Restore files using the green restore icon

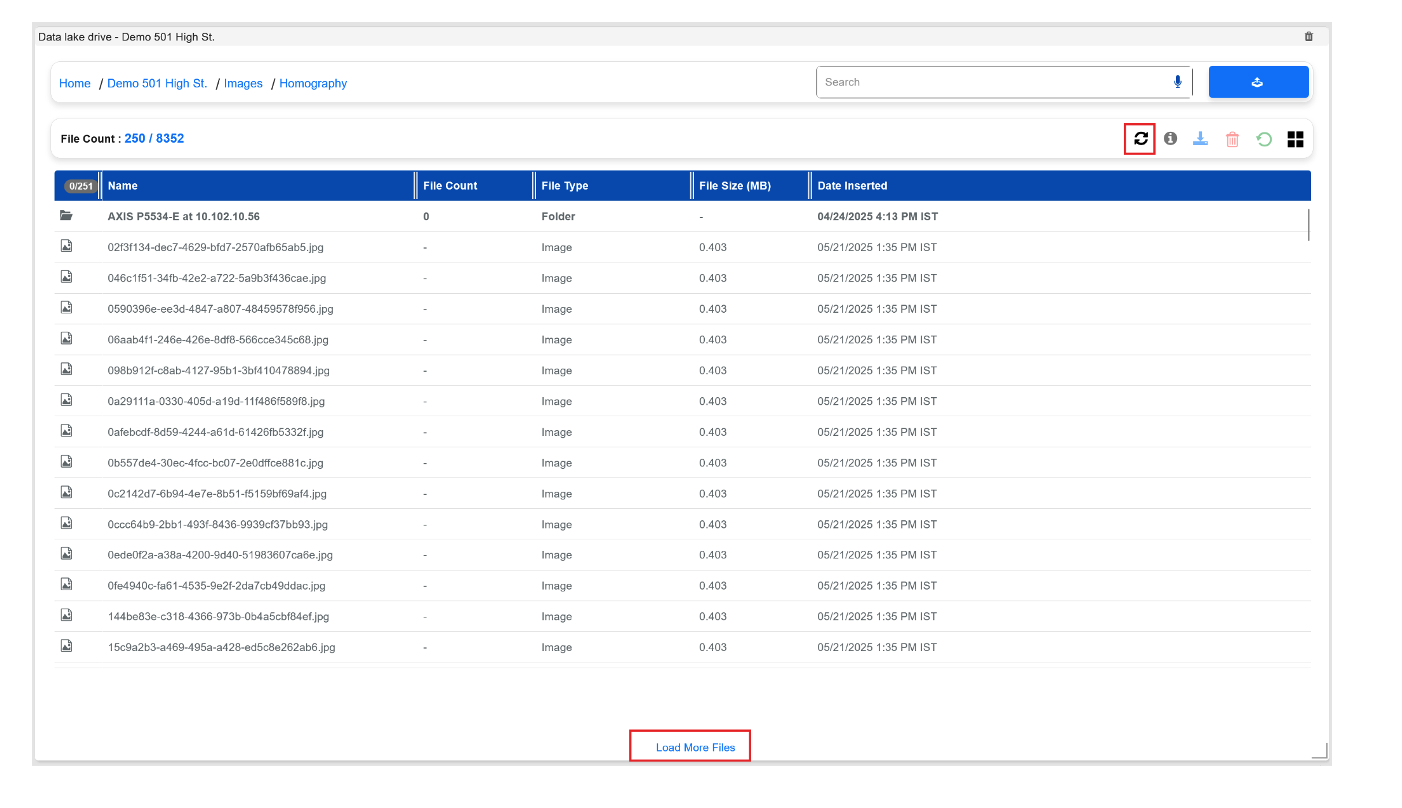click(x=1263, y=139)
